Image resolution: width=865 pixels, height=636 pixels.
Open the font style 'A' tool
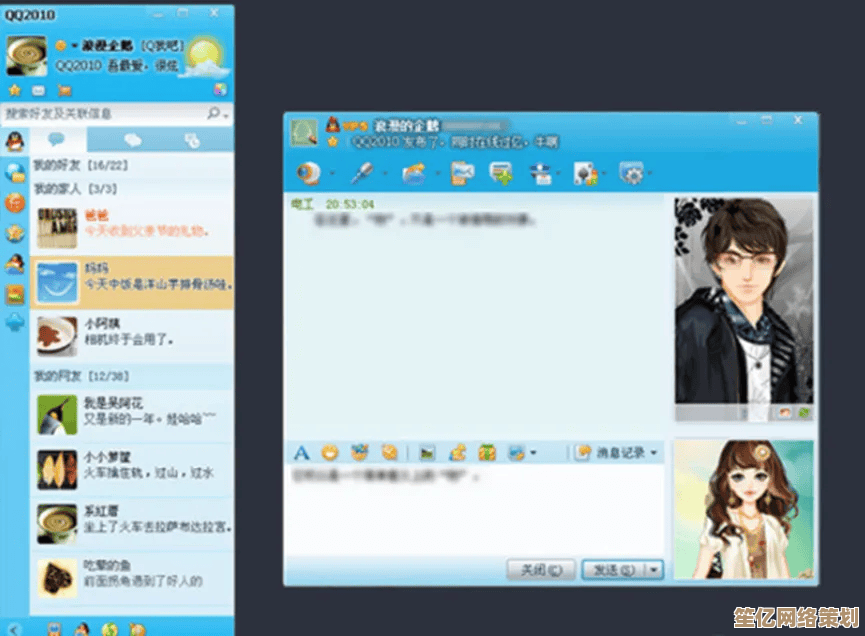301,453
